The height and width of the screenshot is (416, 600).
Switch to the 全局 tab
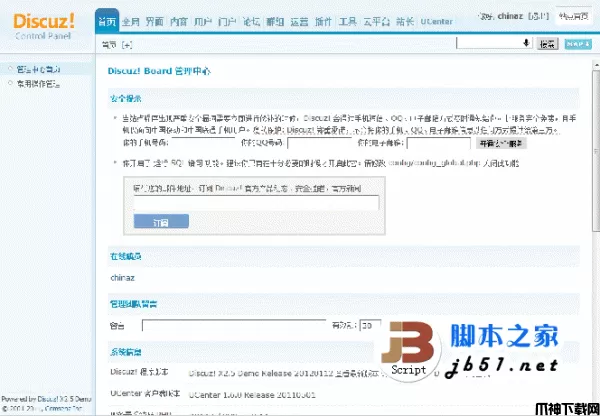point(131,22)
